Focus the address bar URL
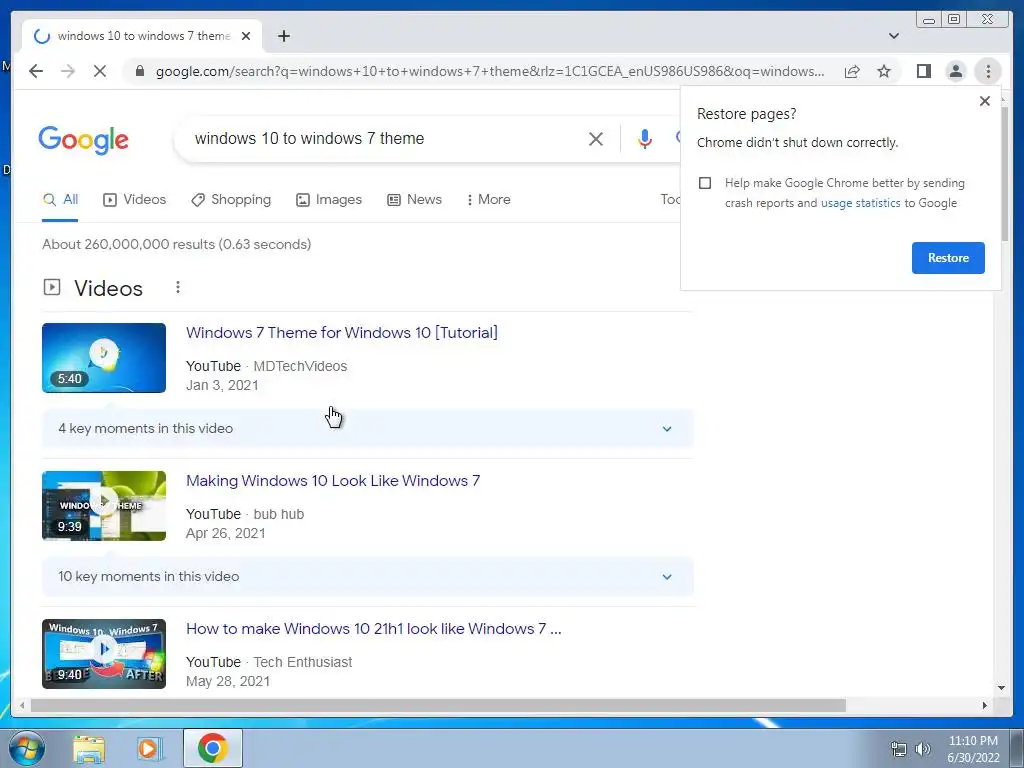Image resolution: width=1024 pixels, height=768 pixels. coord(490,71)
